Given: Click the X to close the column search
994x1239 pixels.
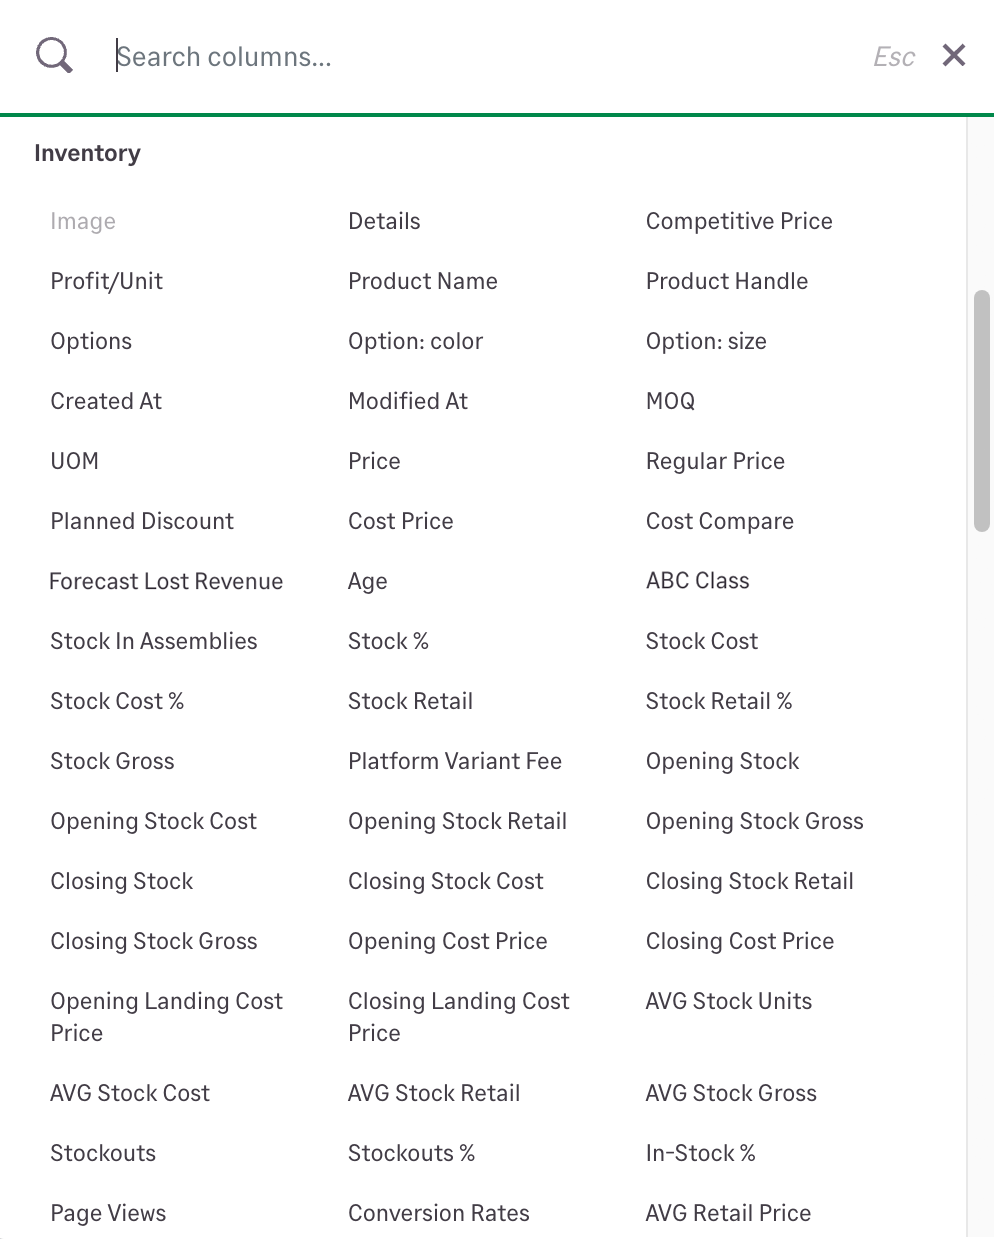Looking at the screenshot, I should pos(953,55).
